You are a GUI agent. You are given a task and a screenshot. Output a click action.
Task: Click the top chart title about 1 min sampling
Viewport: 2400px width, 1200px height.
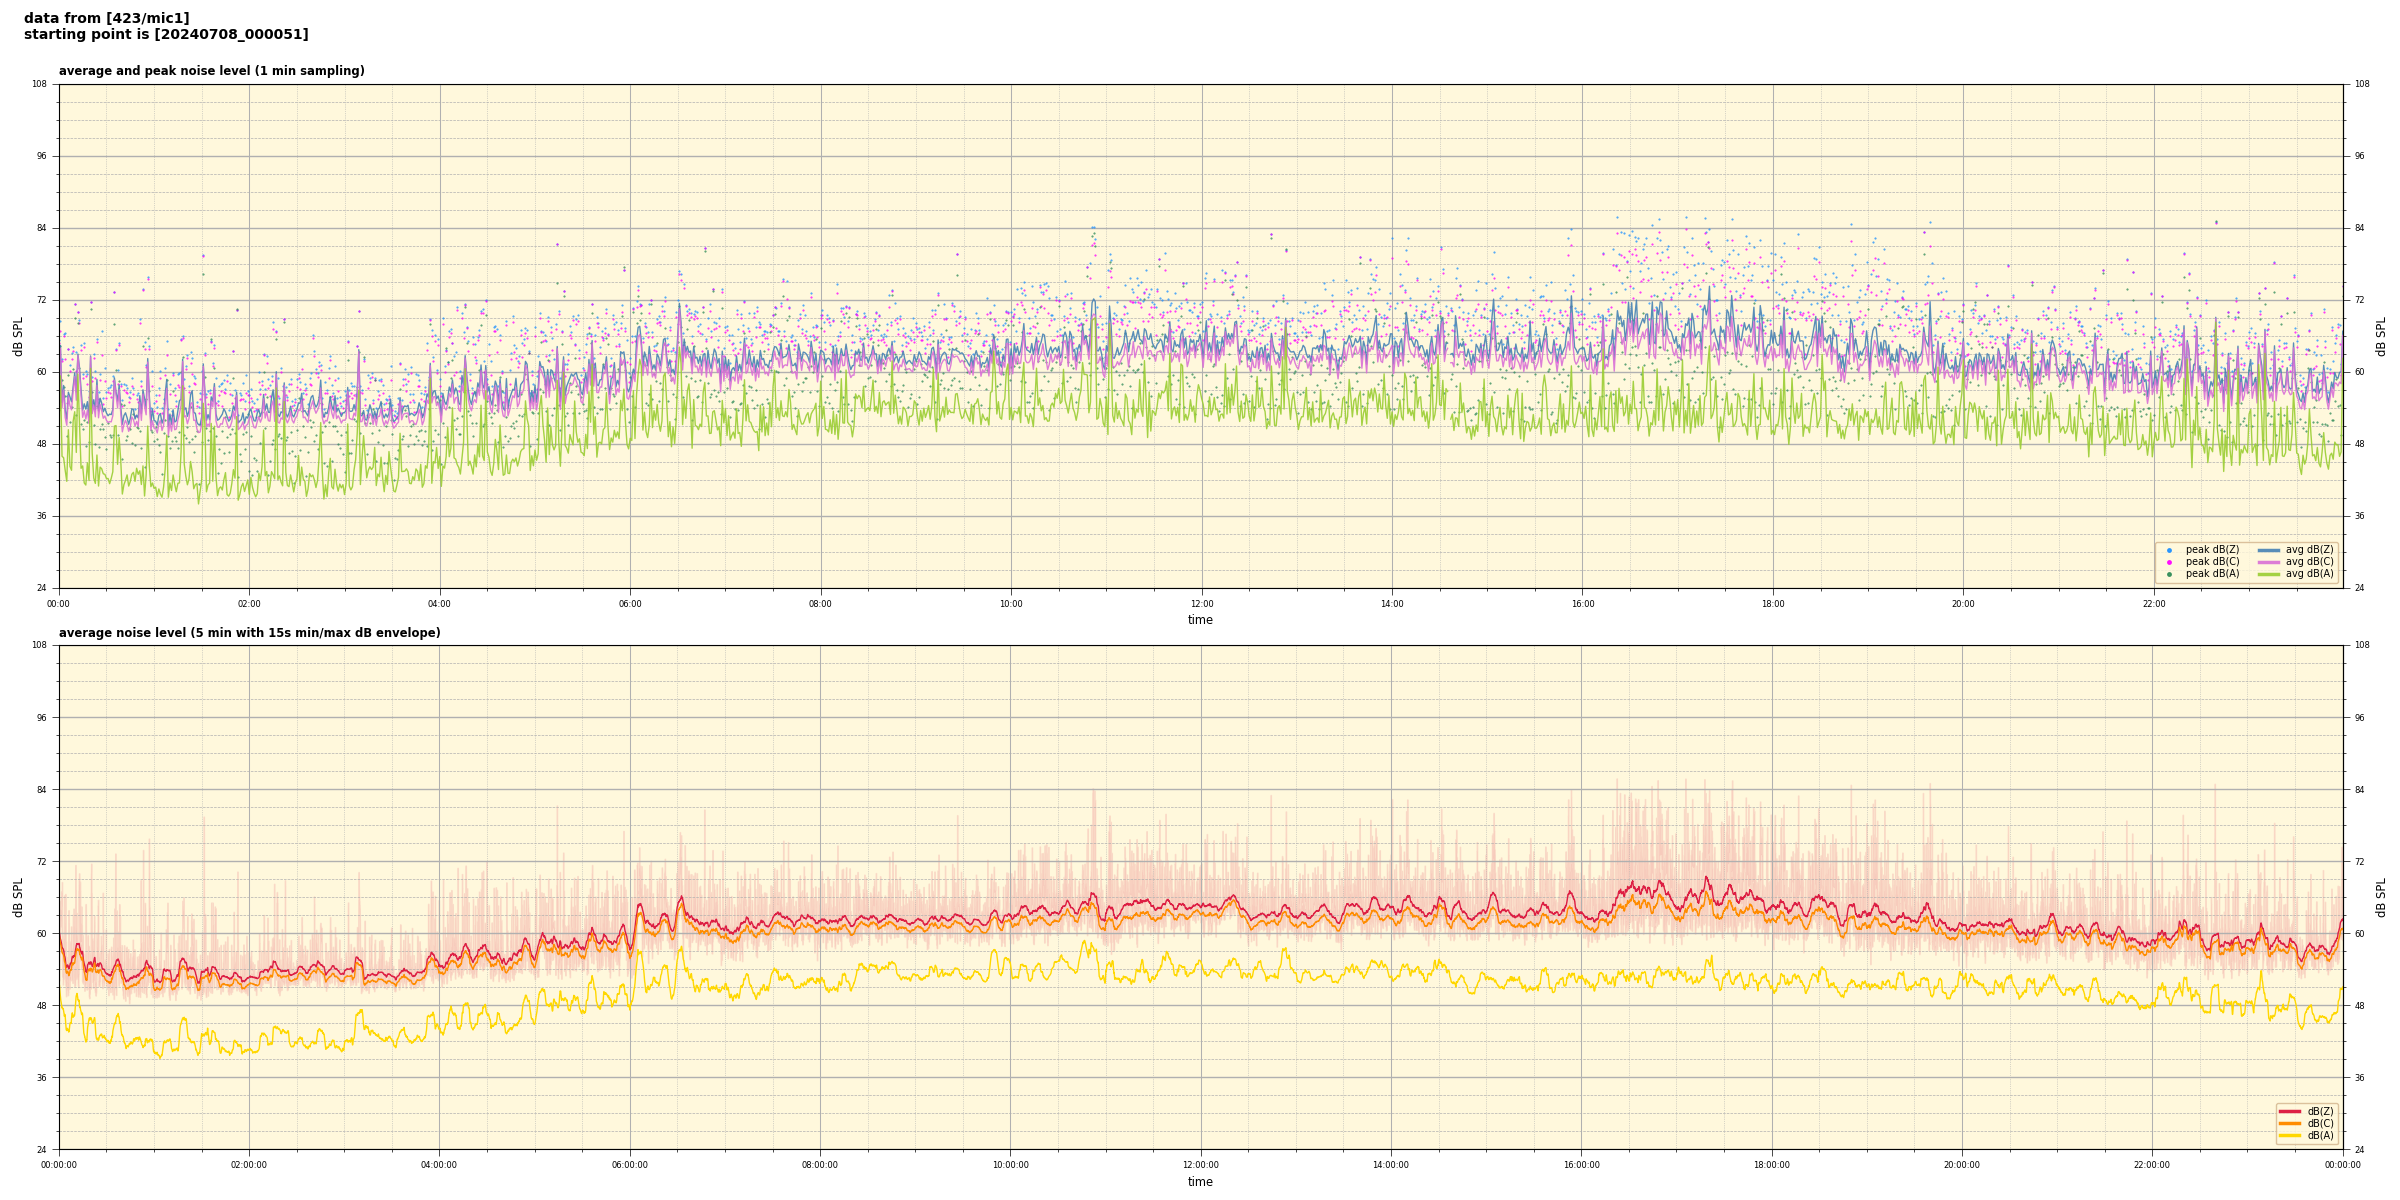pos(212,71)
